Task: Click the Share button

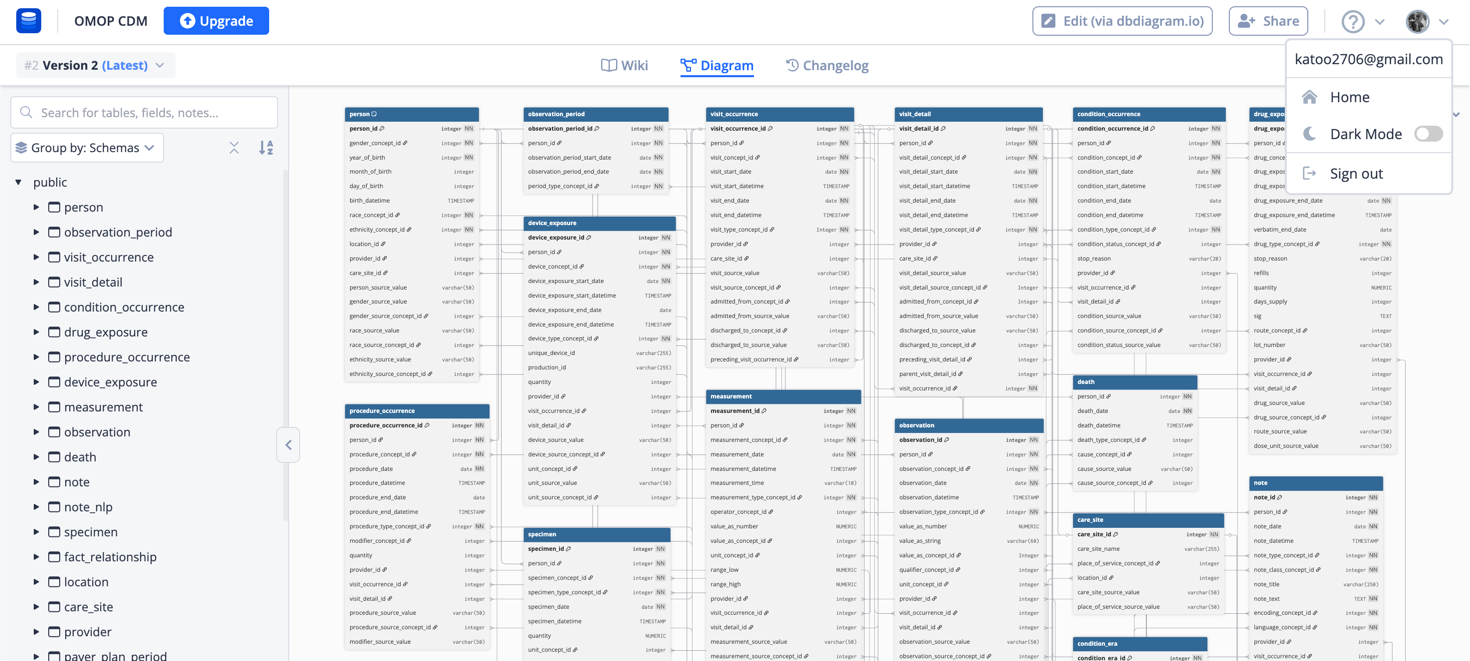Action: tap(1268, 21)
